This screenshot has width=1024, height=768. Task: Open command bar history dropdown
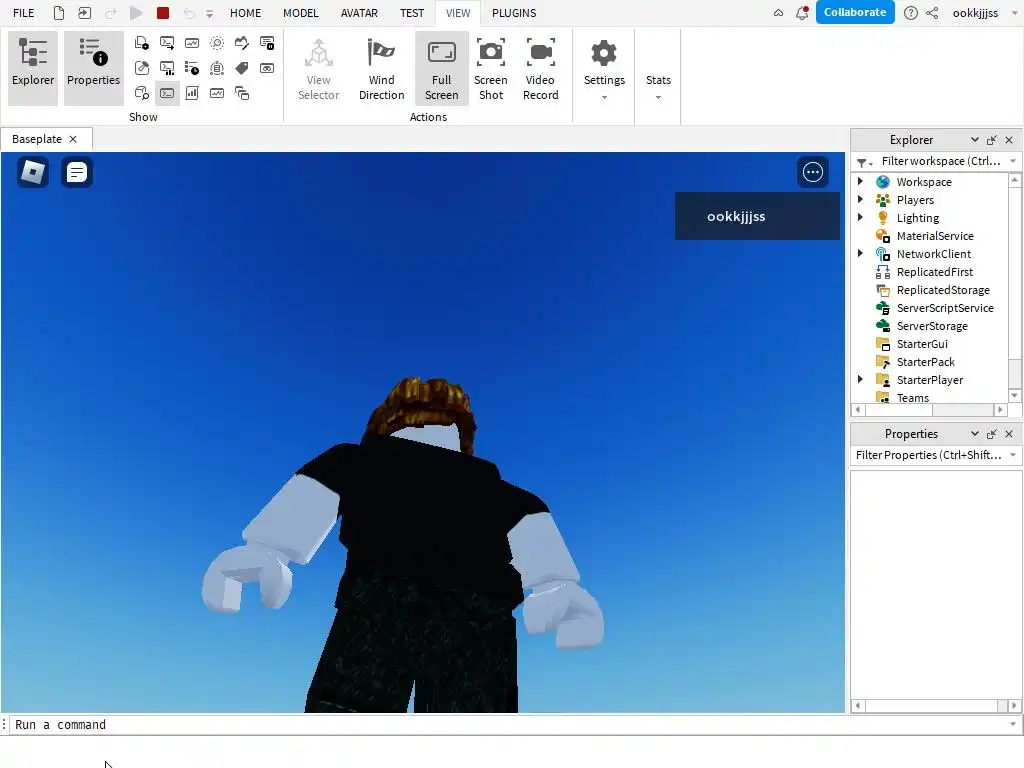click(1013, 724)
